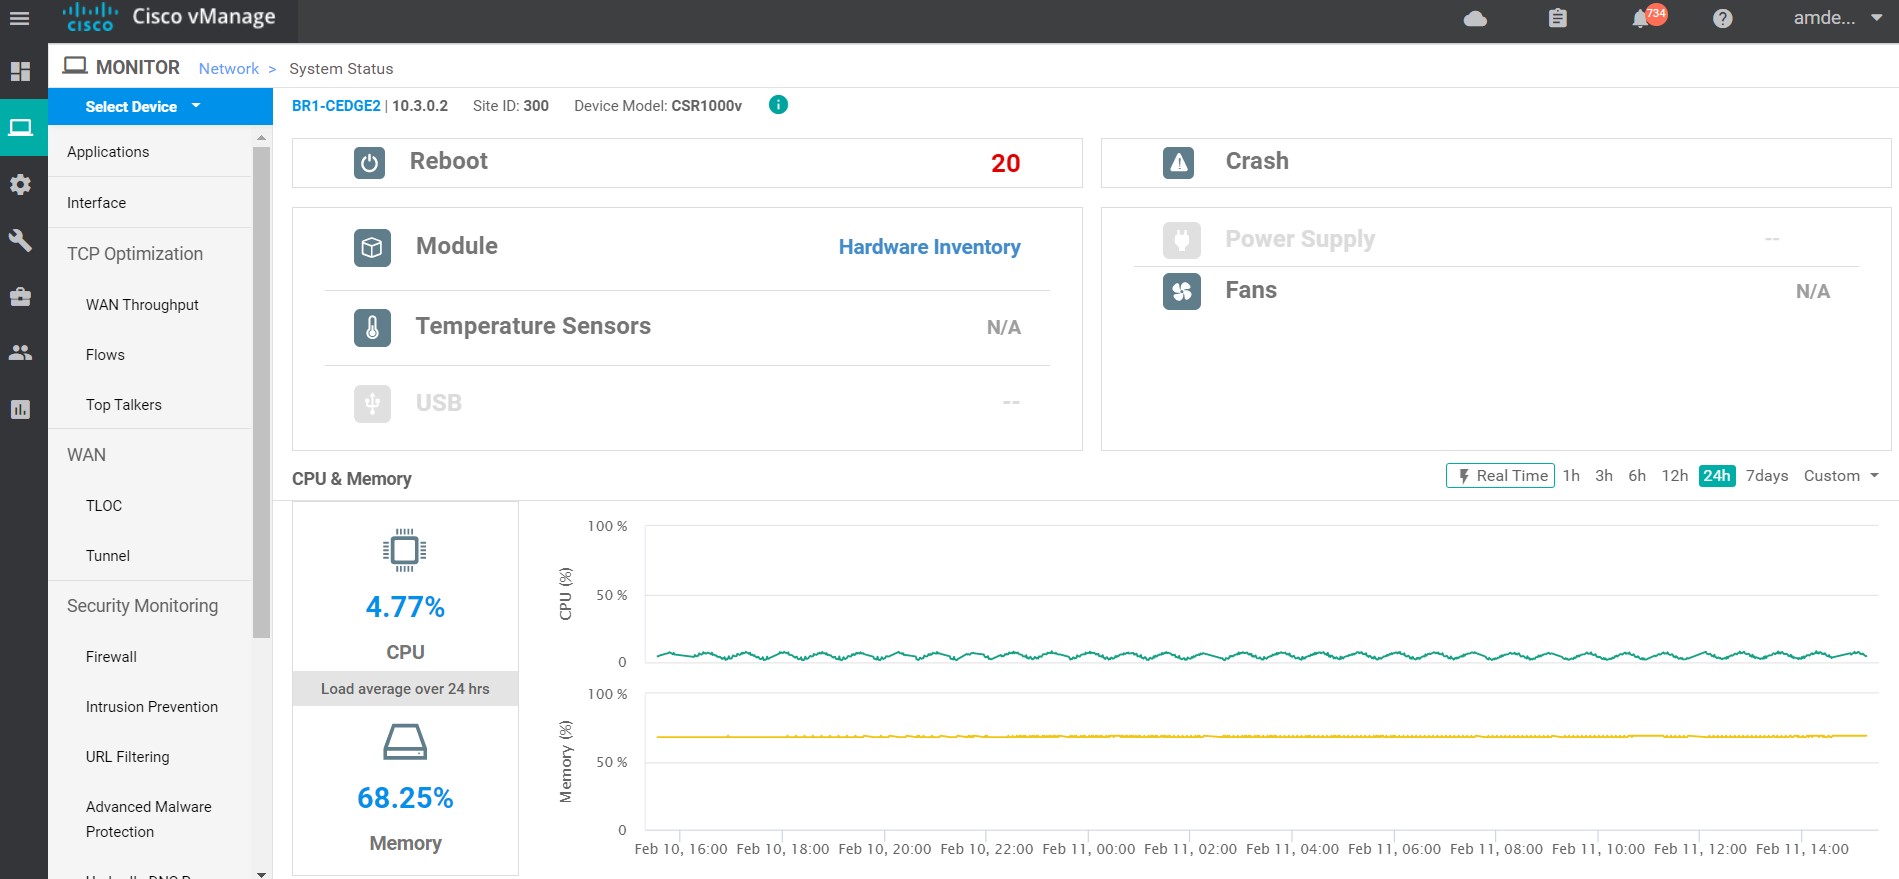Toggle Real Time monitoring mode

(x=1500, y=476)
